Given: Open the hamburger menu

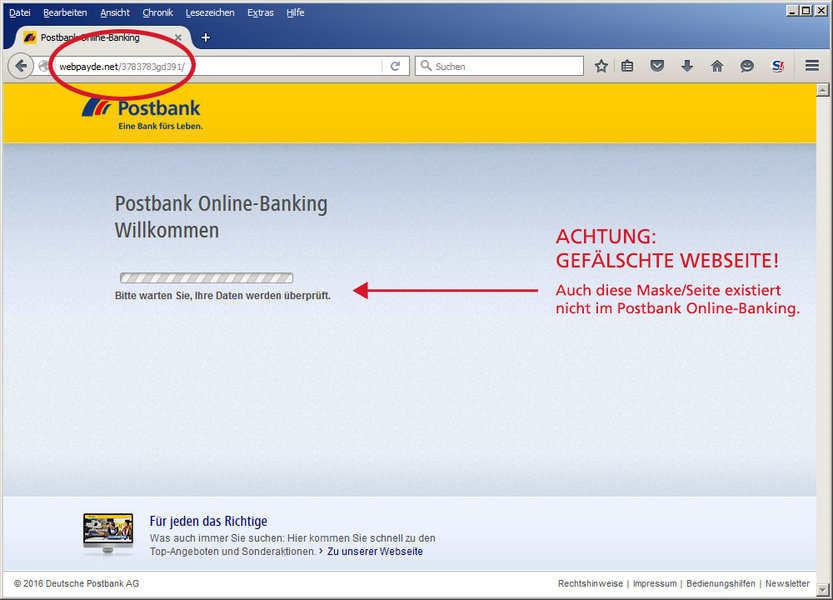Looking at the screenshot, I should (812, 65).
